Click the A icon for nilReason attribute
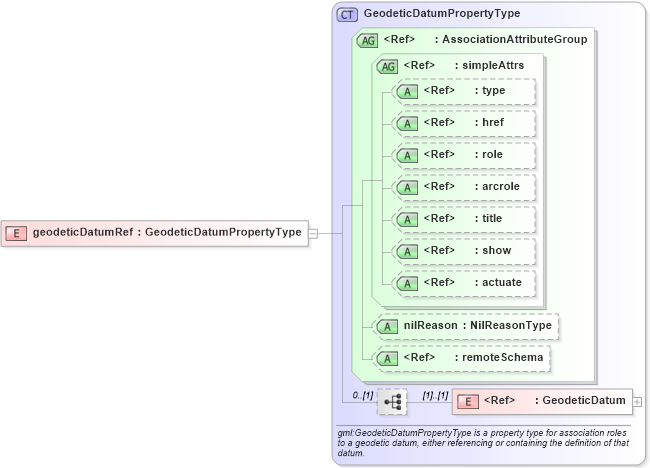 coord(387,327)
